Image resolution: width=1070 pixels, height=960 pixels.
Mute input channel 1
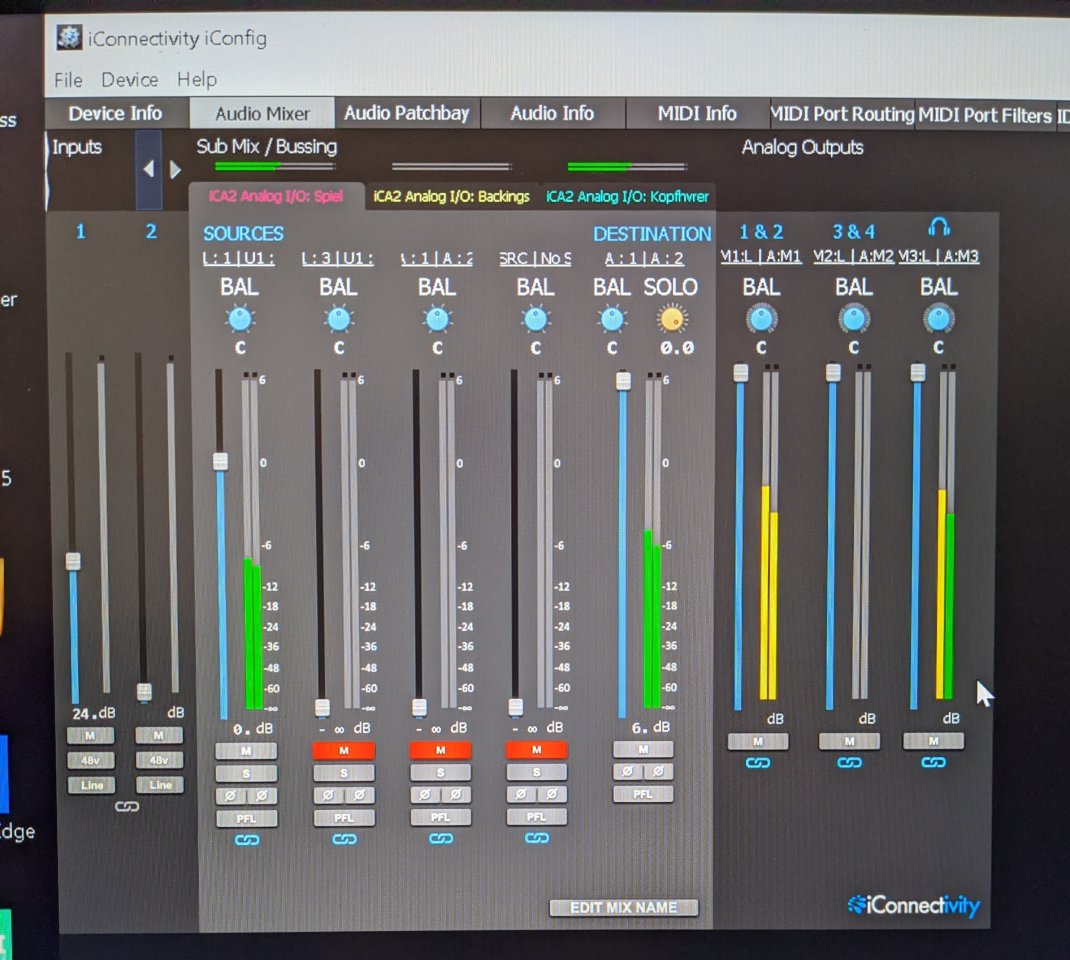90,736
